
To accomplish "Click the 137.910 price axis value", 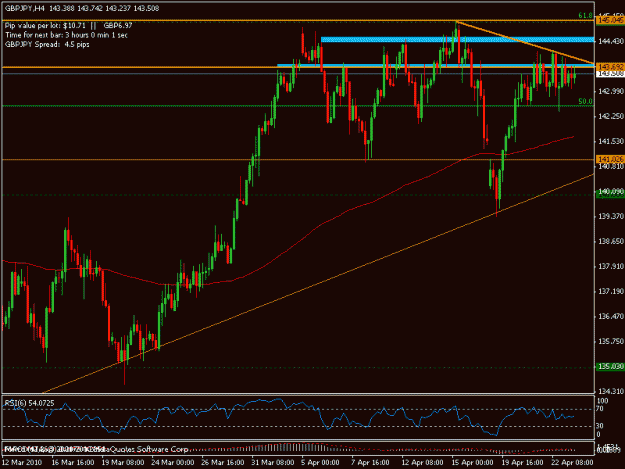I will (610, 266).
